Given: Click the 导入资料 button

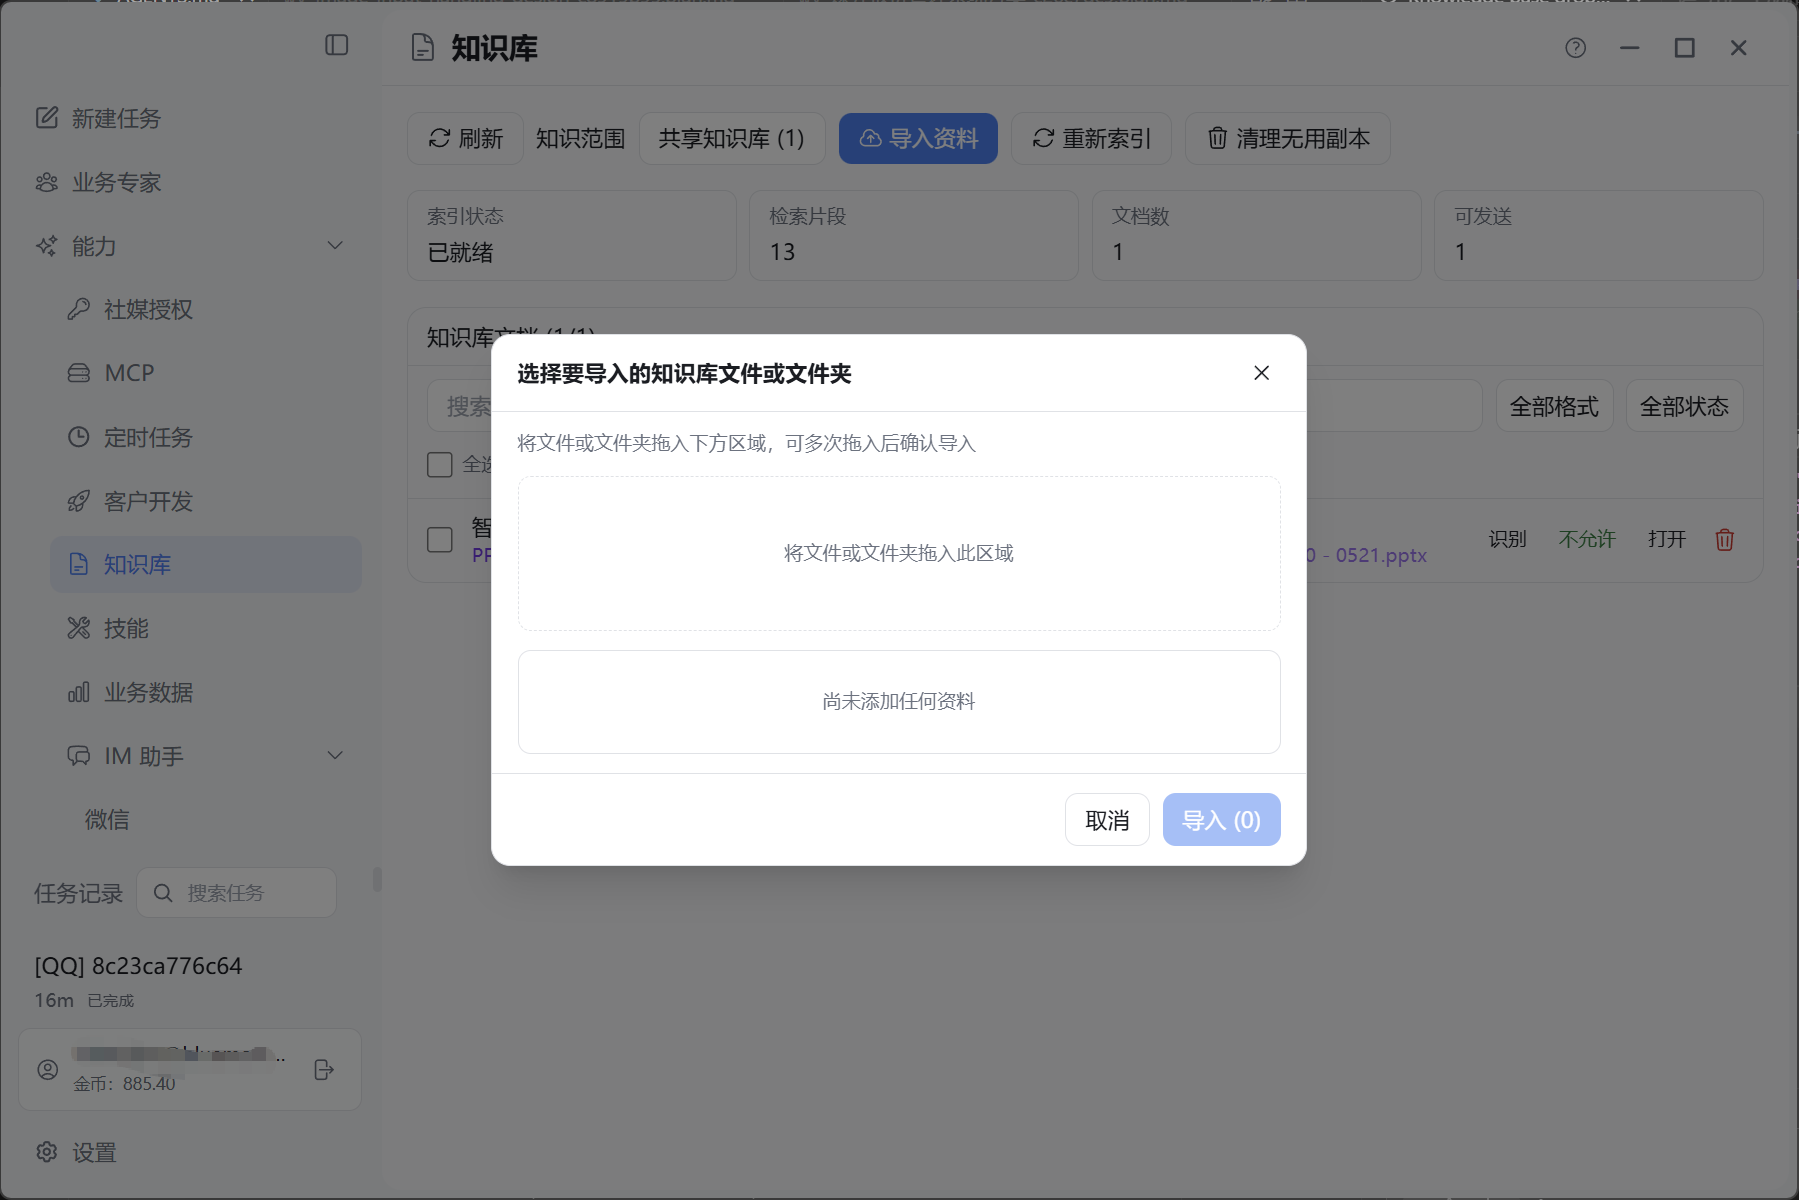Looking at the screenshot, I should click(918, 138).
